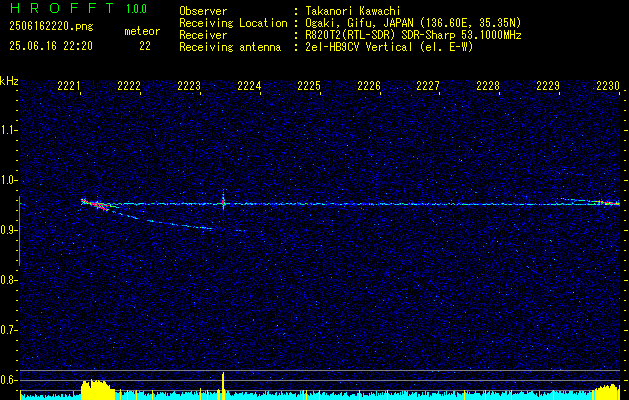The height and width of the screenshot is (400, 629).
Task: Click the 2221 time marker
Action: coord(69,86)
